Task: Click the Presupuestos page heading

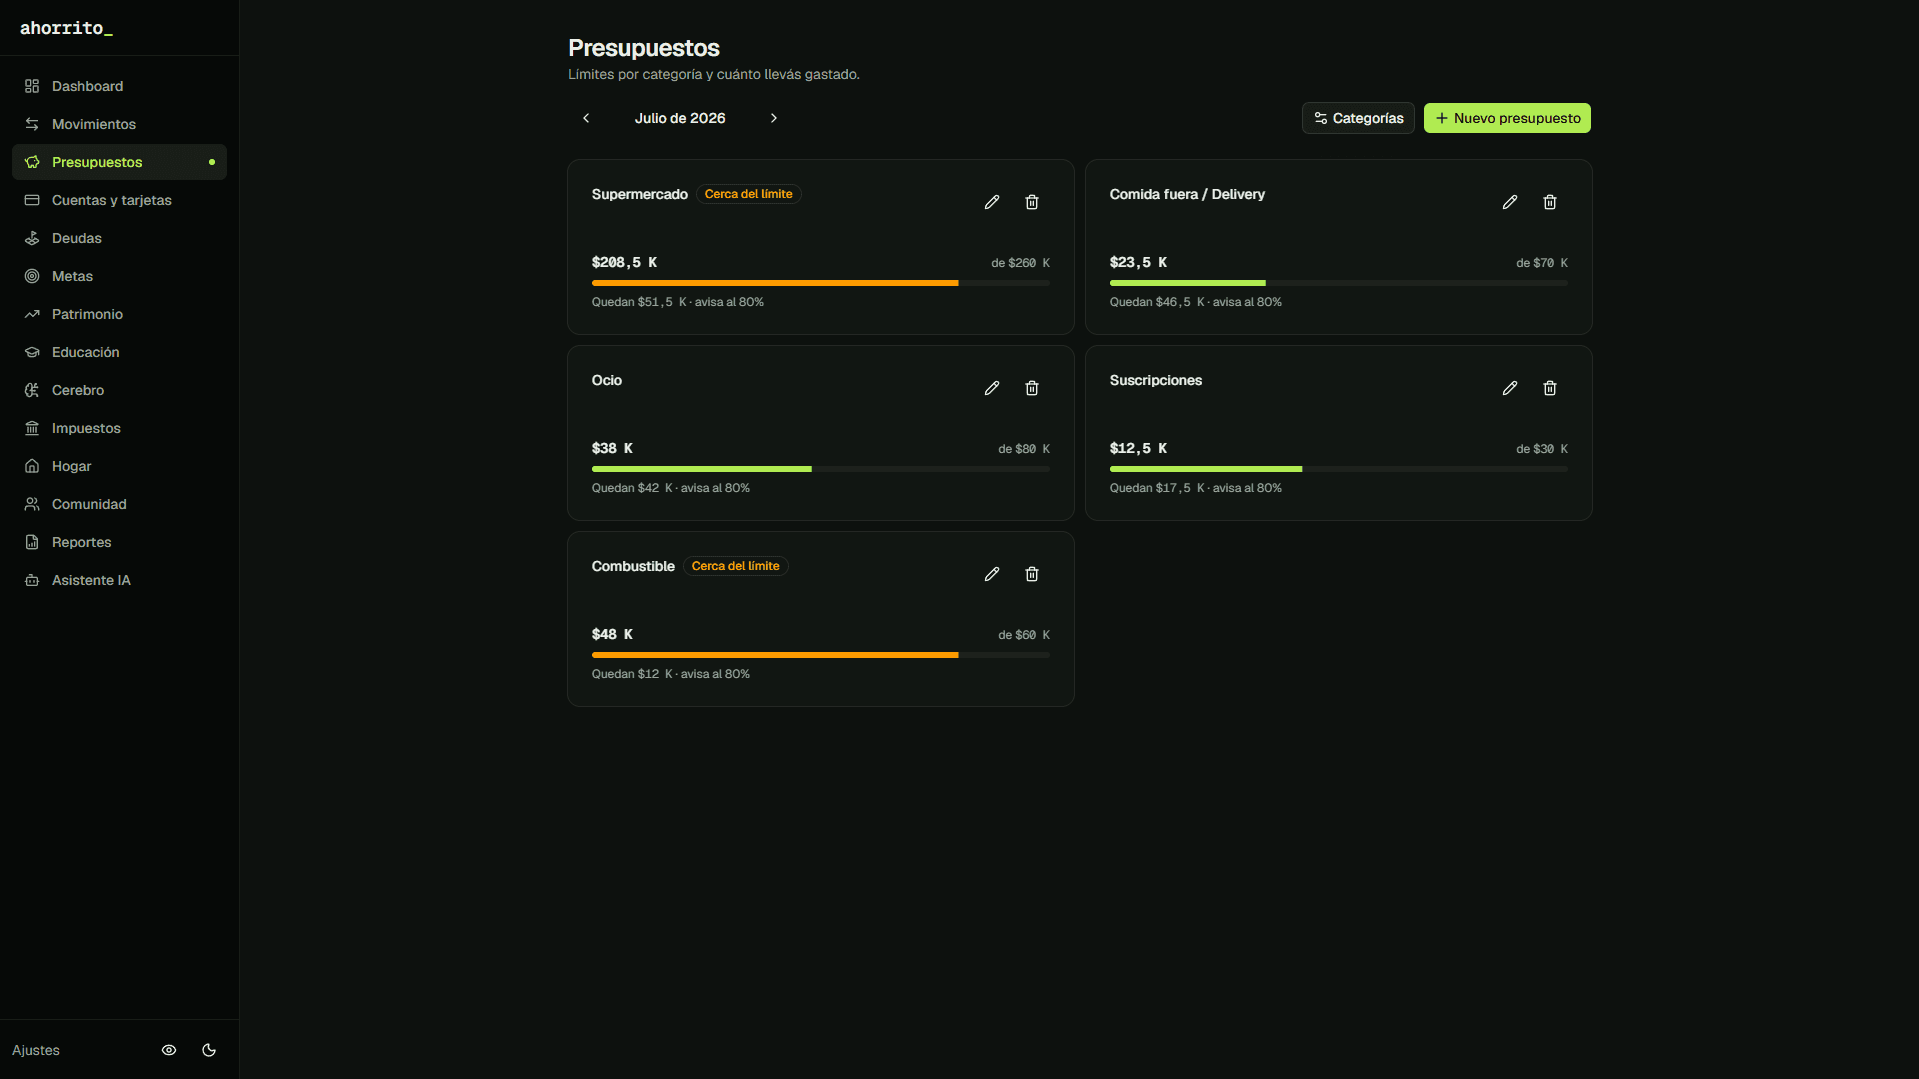Action: coord(644,48)
